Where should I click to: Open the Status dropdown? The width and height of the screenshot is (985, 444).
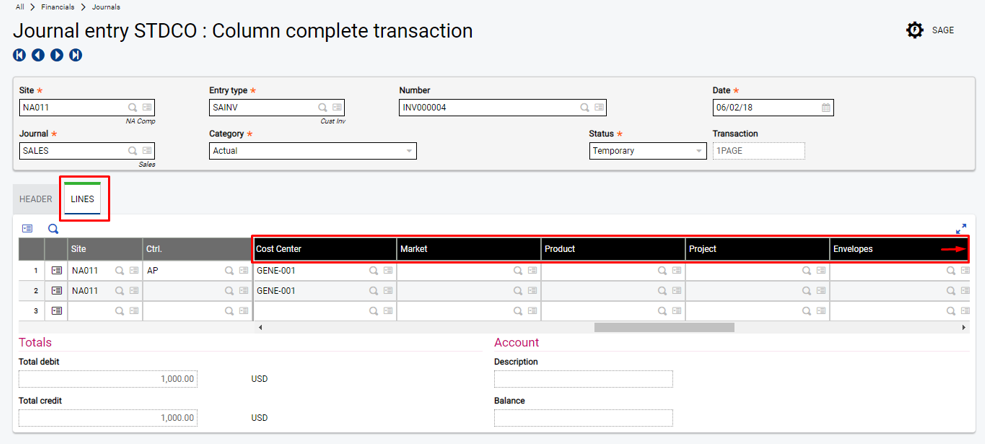click(x=647, y=151)
